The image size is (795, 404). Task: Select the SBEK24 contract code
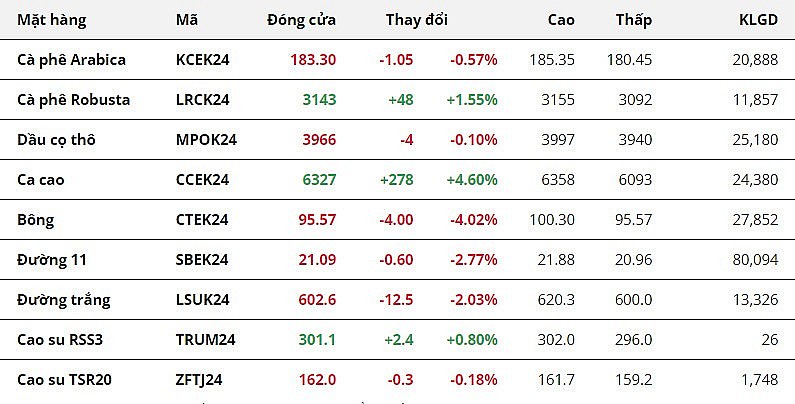(201, 260)
